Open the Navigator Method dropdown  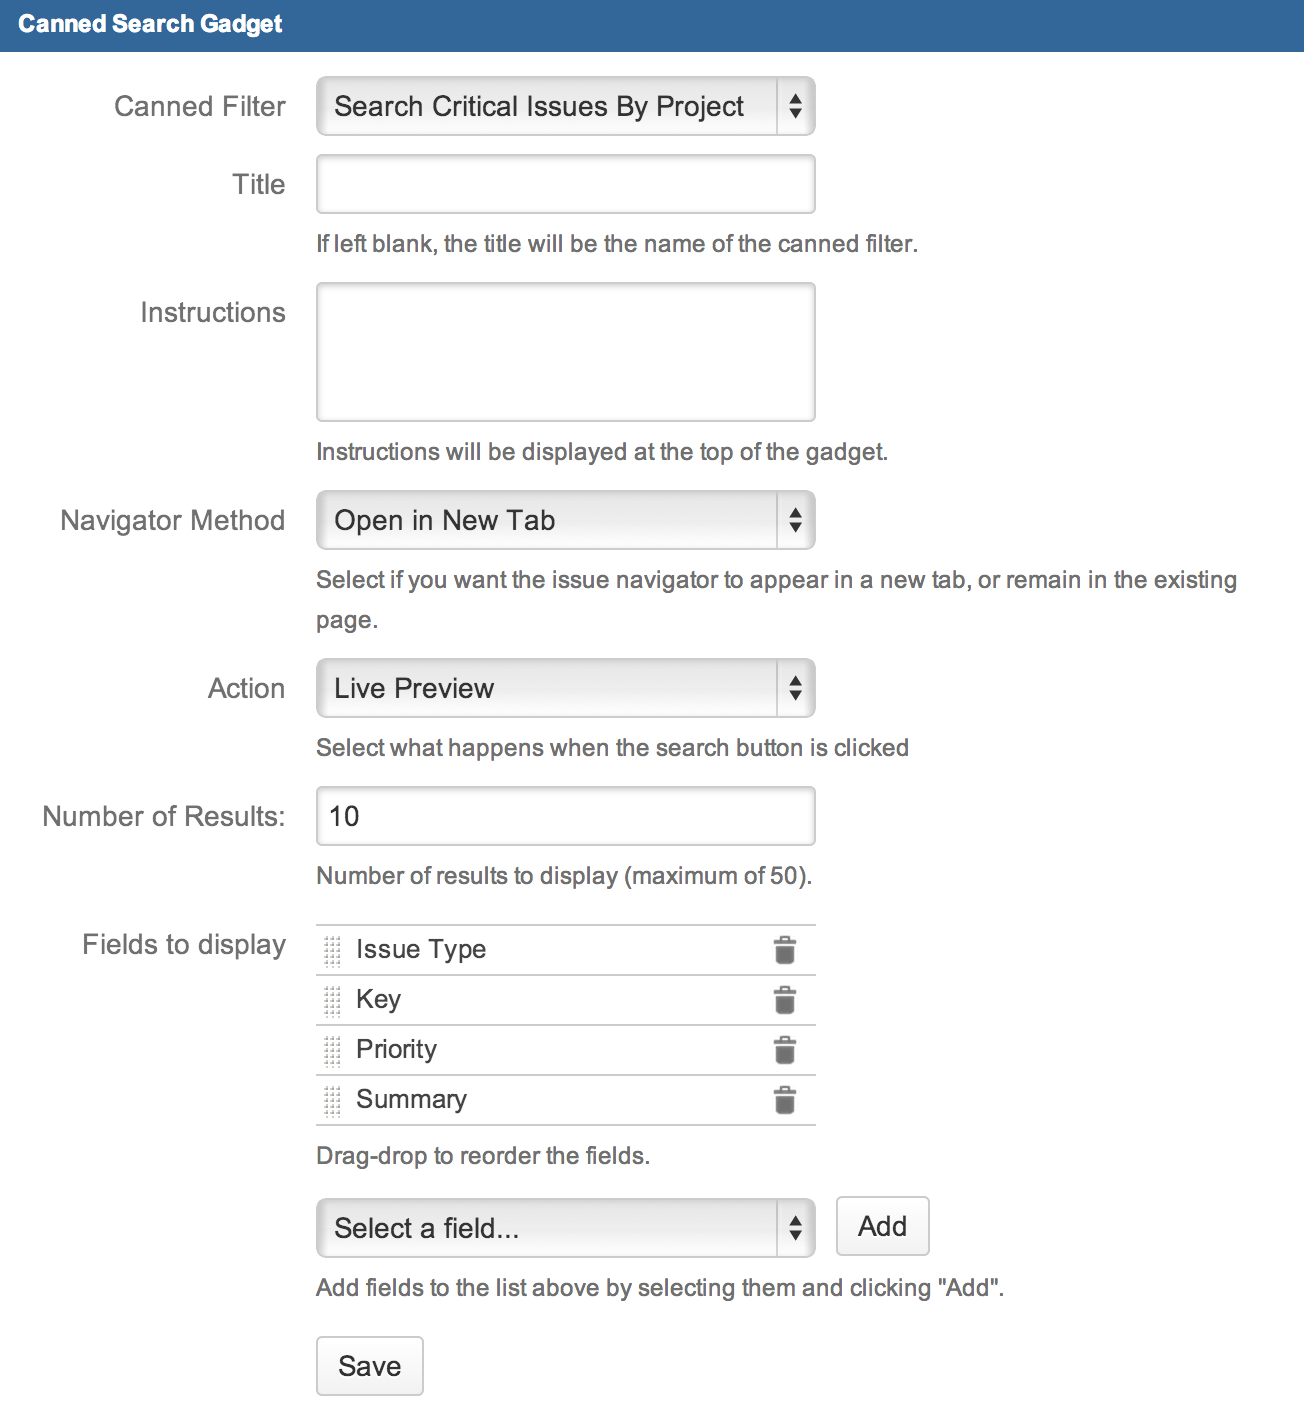click(565, 520)
